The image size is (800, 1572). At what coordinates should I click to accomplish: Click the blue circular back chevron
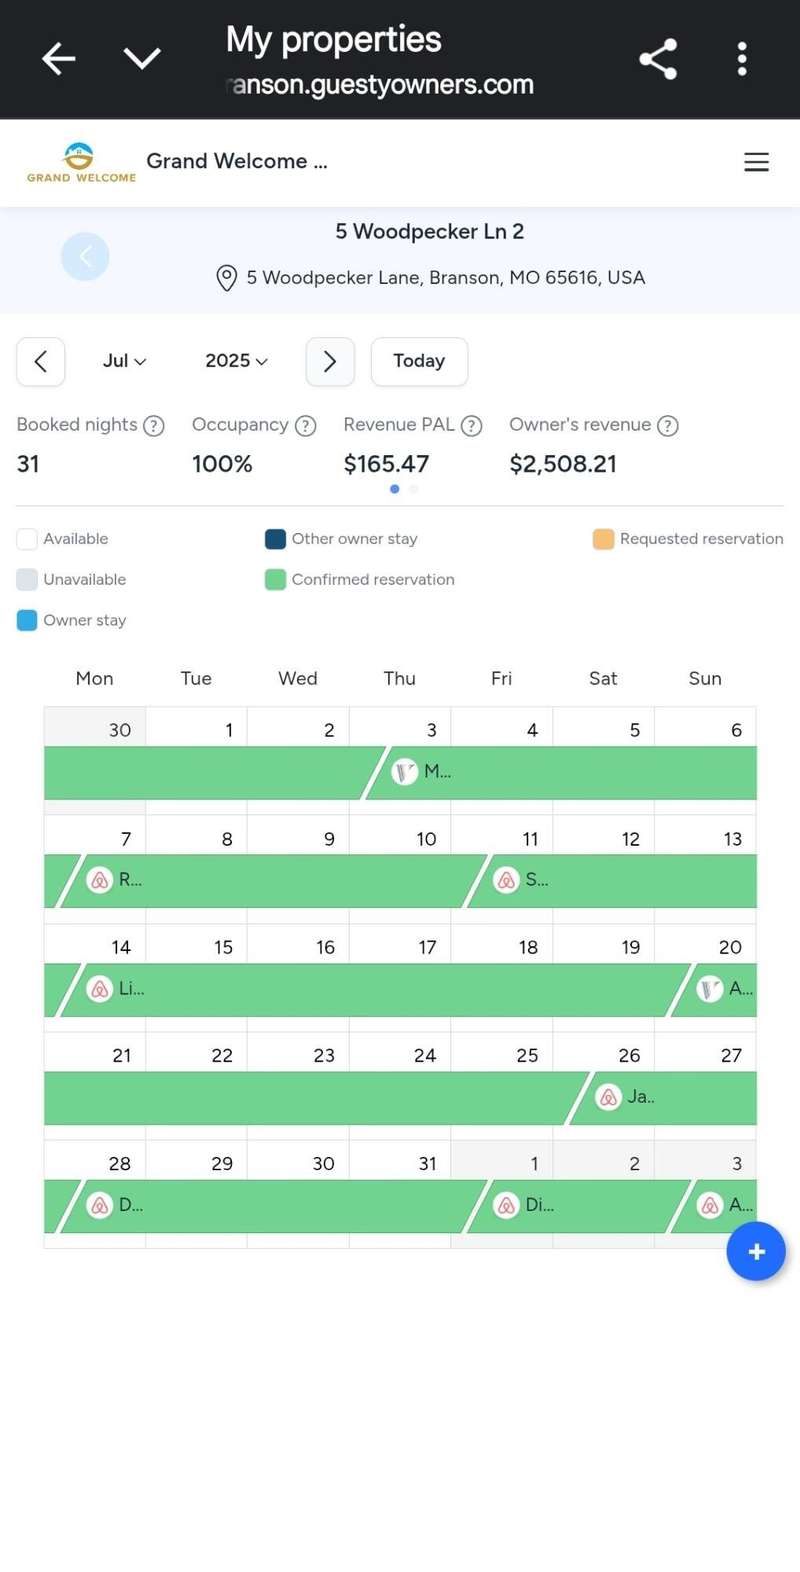coord(85,257)
